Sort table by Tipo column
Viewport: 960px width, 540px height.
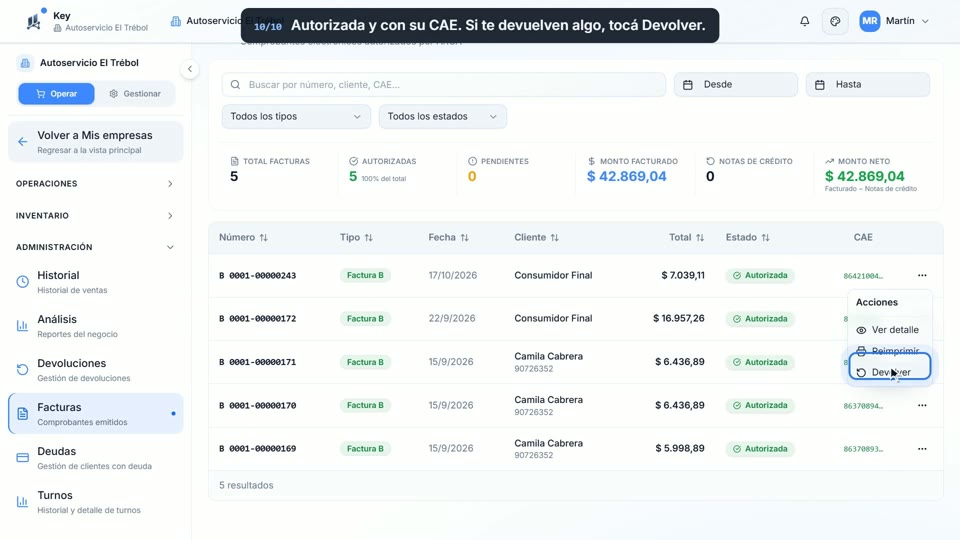(356, 238)
